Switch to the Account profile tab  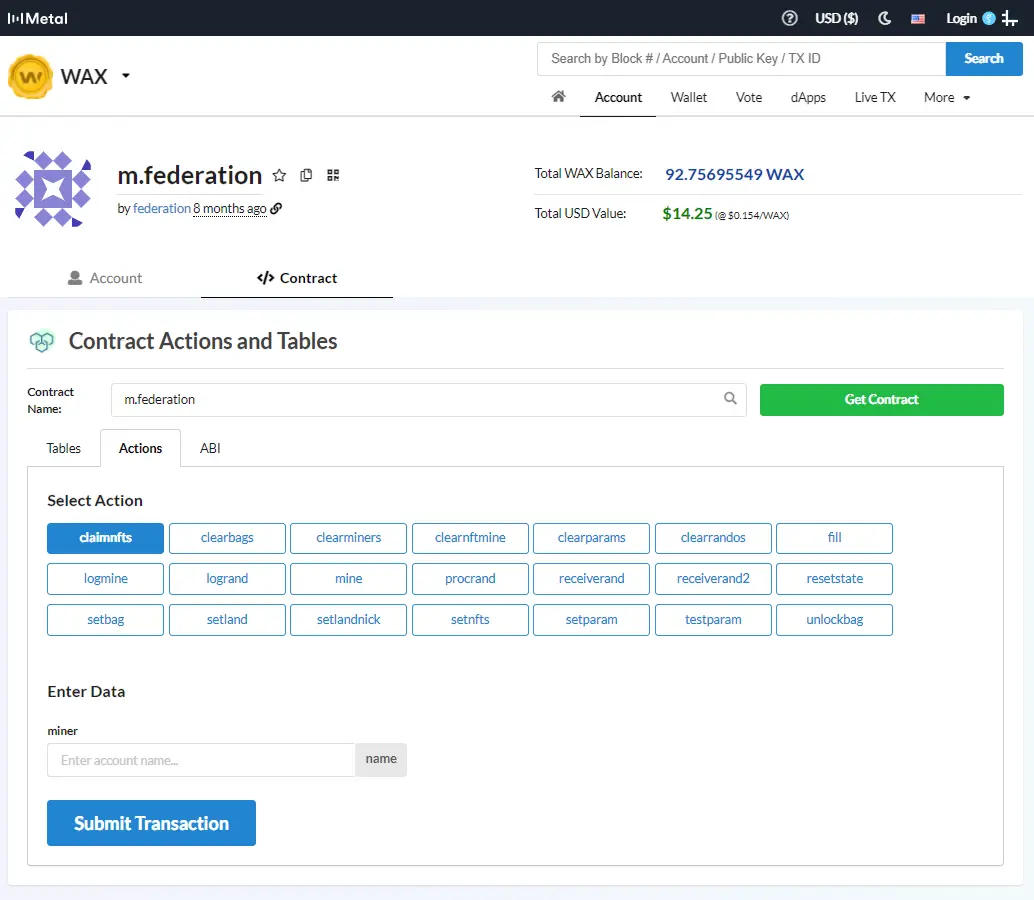(x=105, y=278)
